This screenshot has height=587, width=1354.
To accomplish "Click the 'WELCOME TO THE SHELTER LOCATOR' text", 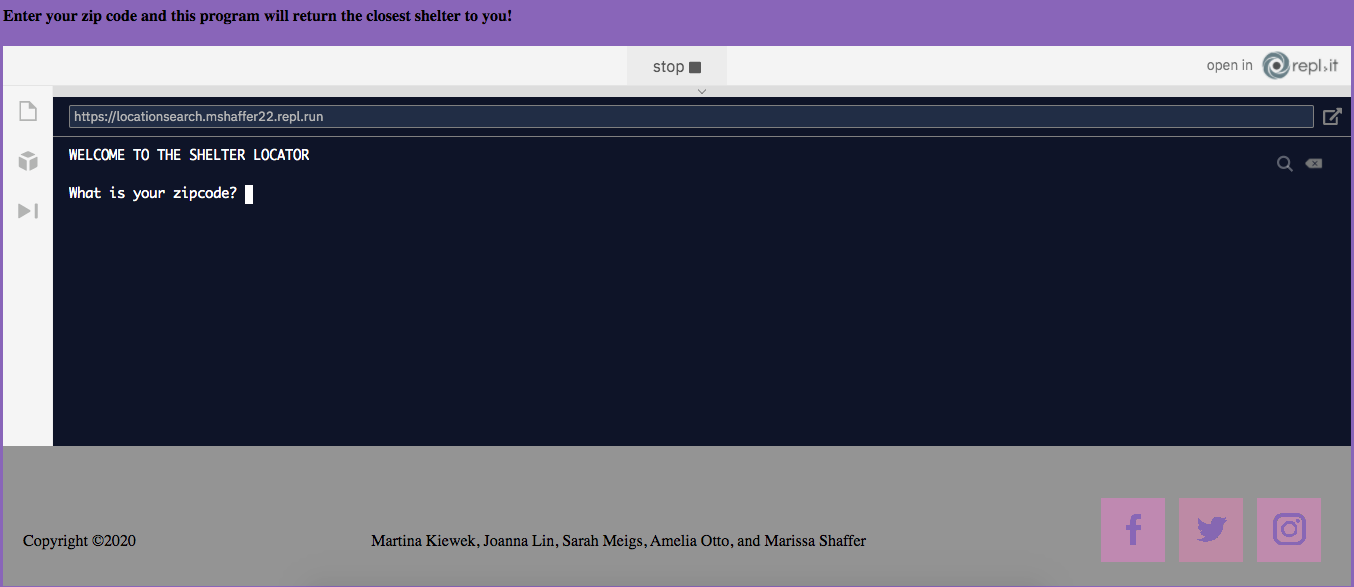I will pyautogui.click(x=189, y=155).
